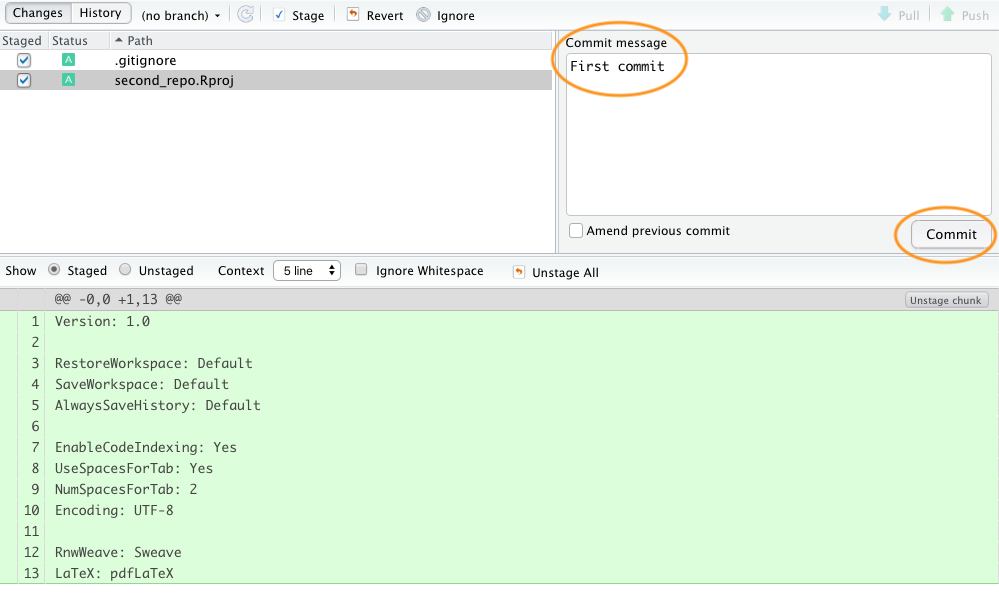Click the Stage toolbar button
This screenshot has height=613, width=999.
[x=298, y=16]
